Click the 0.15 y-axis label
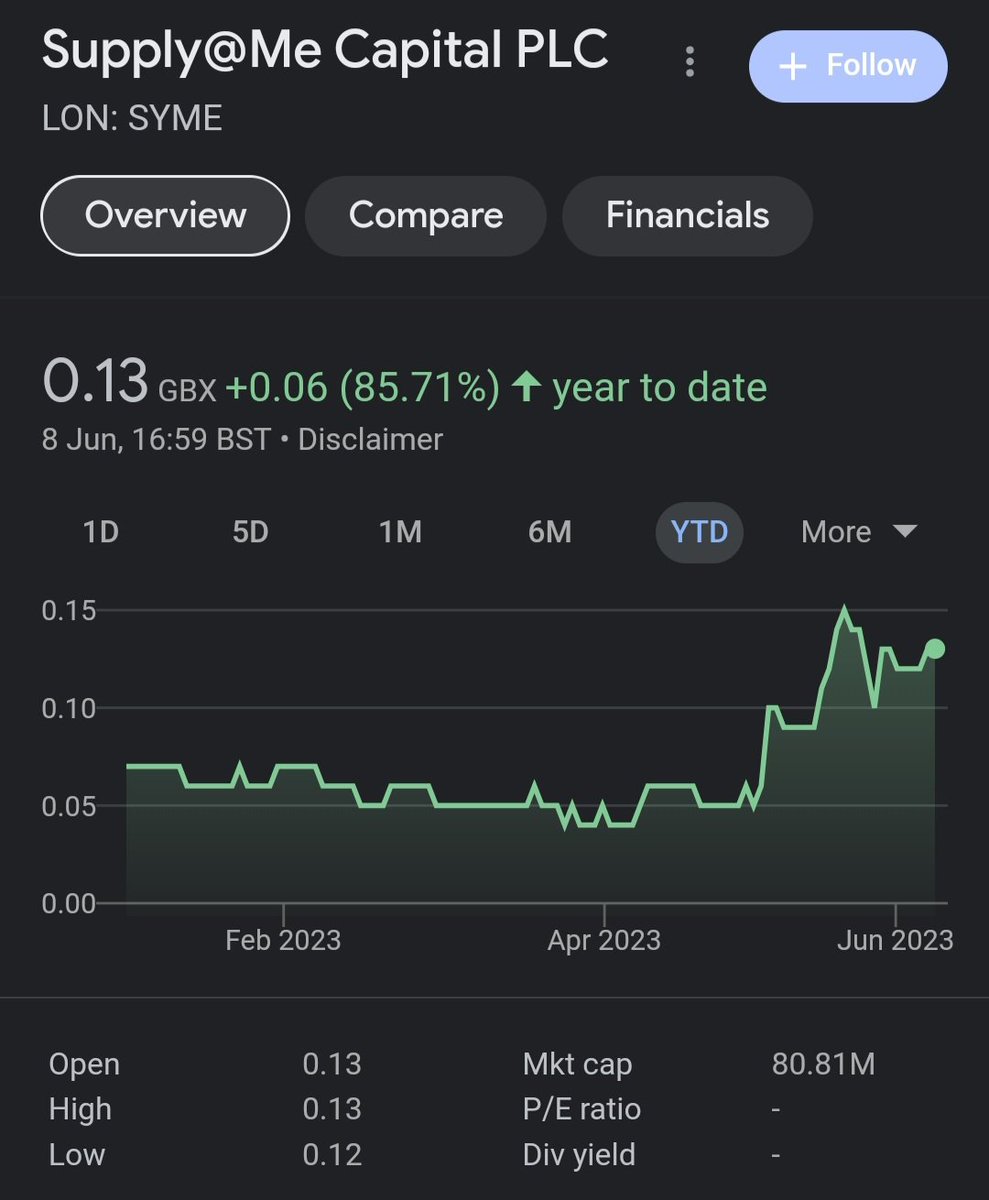 click(x=69, y=610)
